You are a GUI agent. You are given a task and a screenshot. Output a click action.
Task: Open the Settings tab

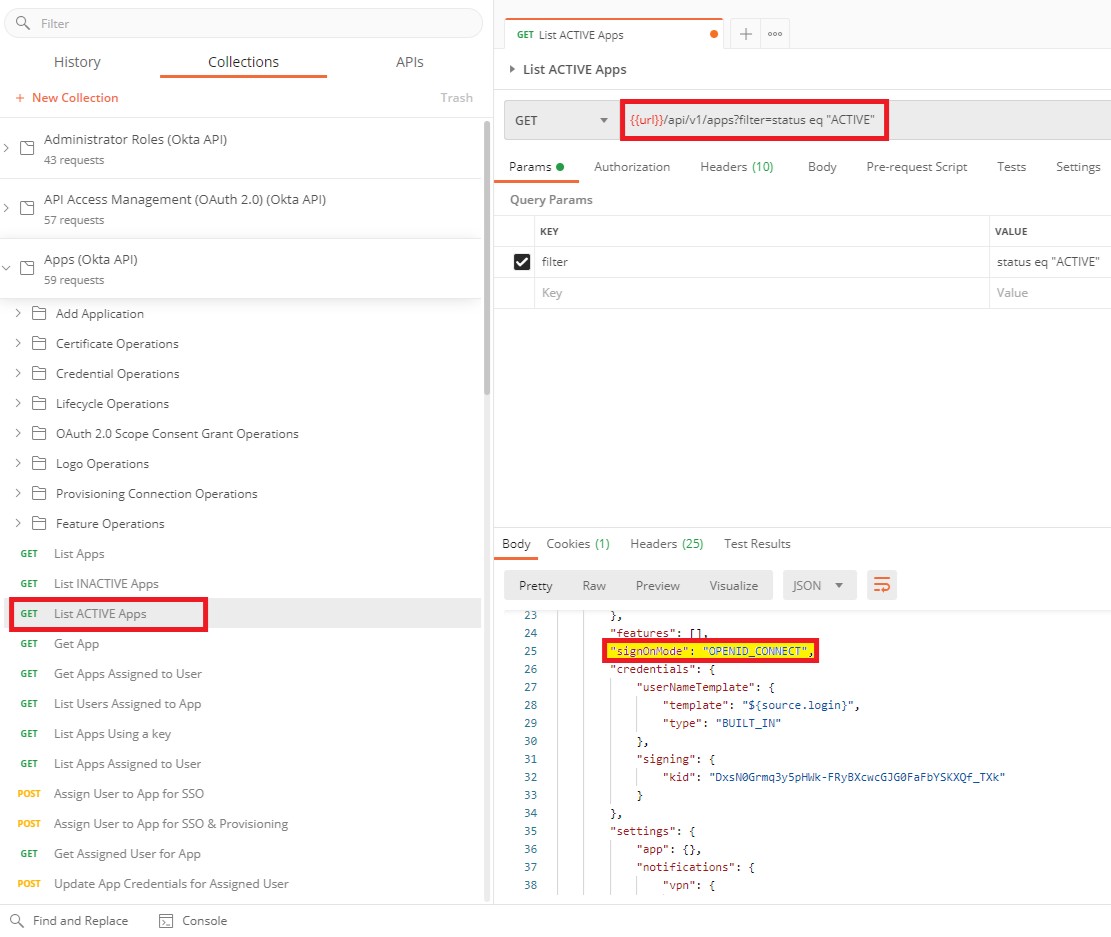pos(1078,167)
